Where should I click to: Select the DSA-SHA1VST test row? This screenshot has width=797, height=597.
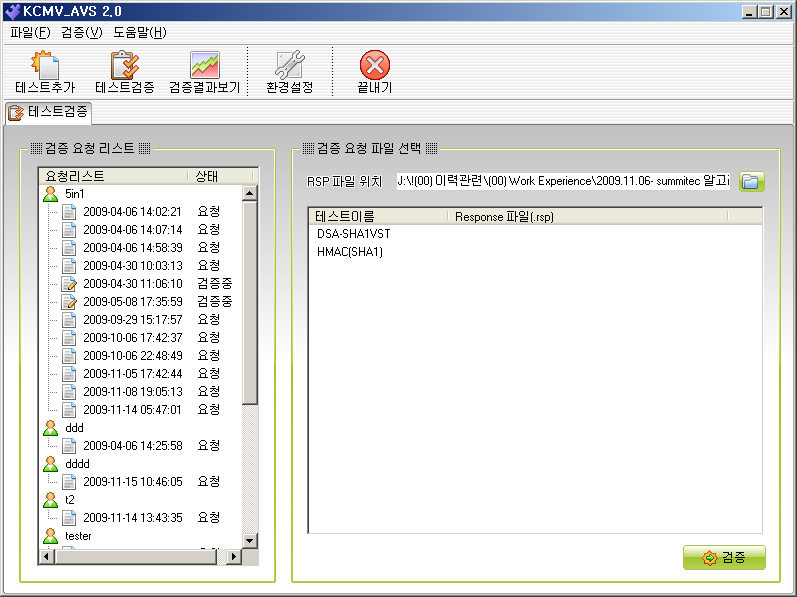353,233
